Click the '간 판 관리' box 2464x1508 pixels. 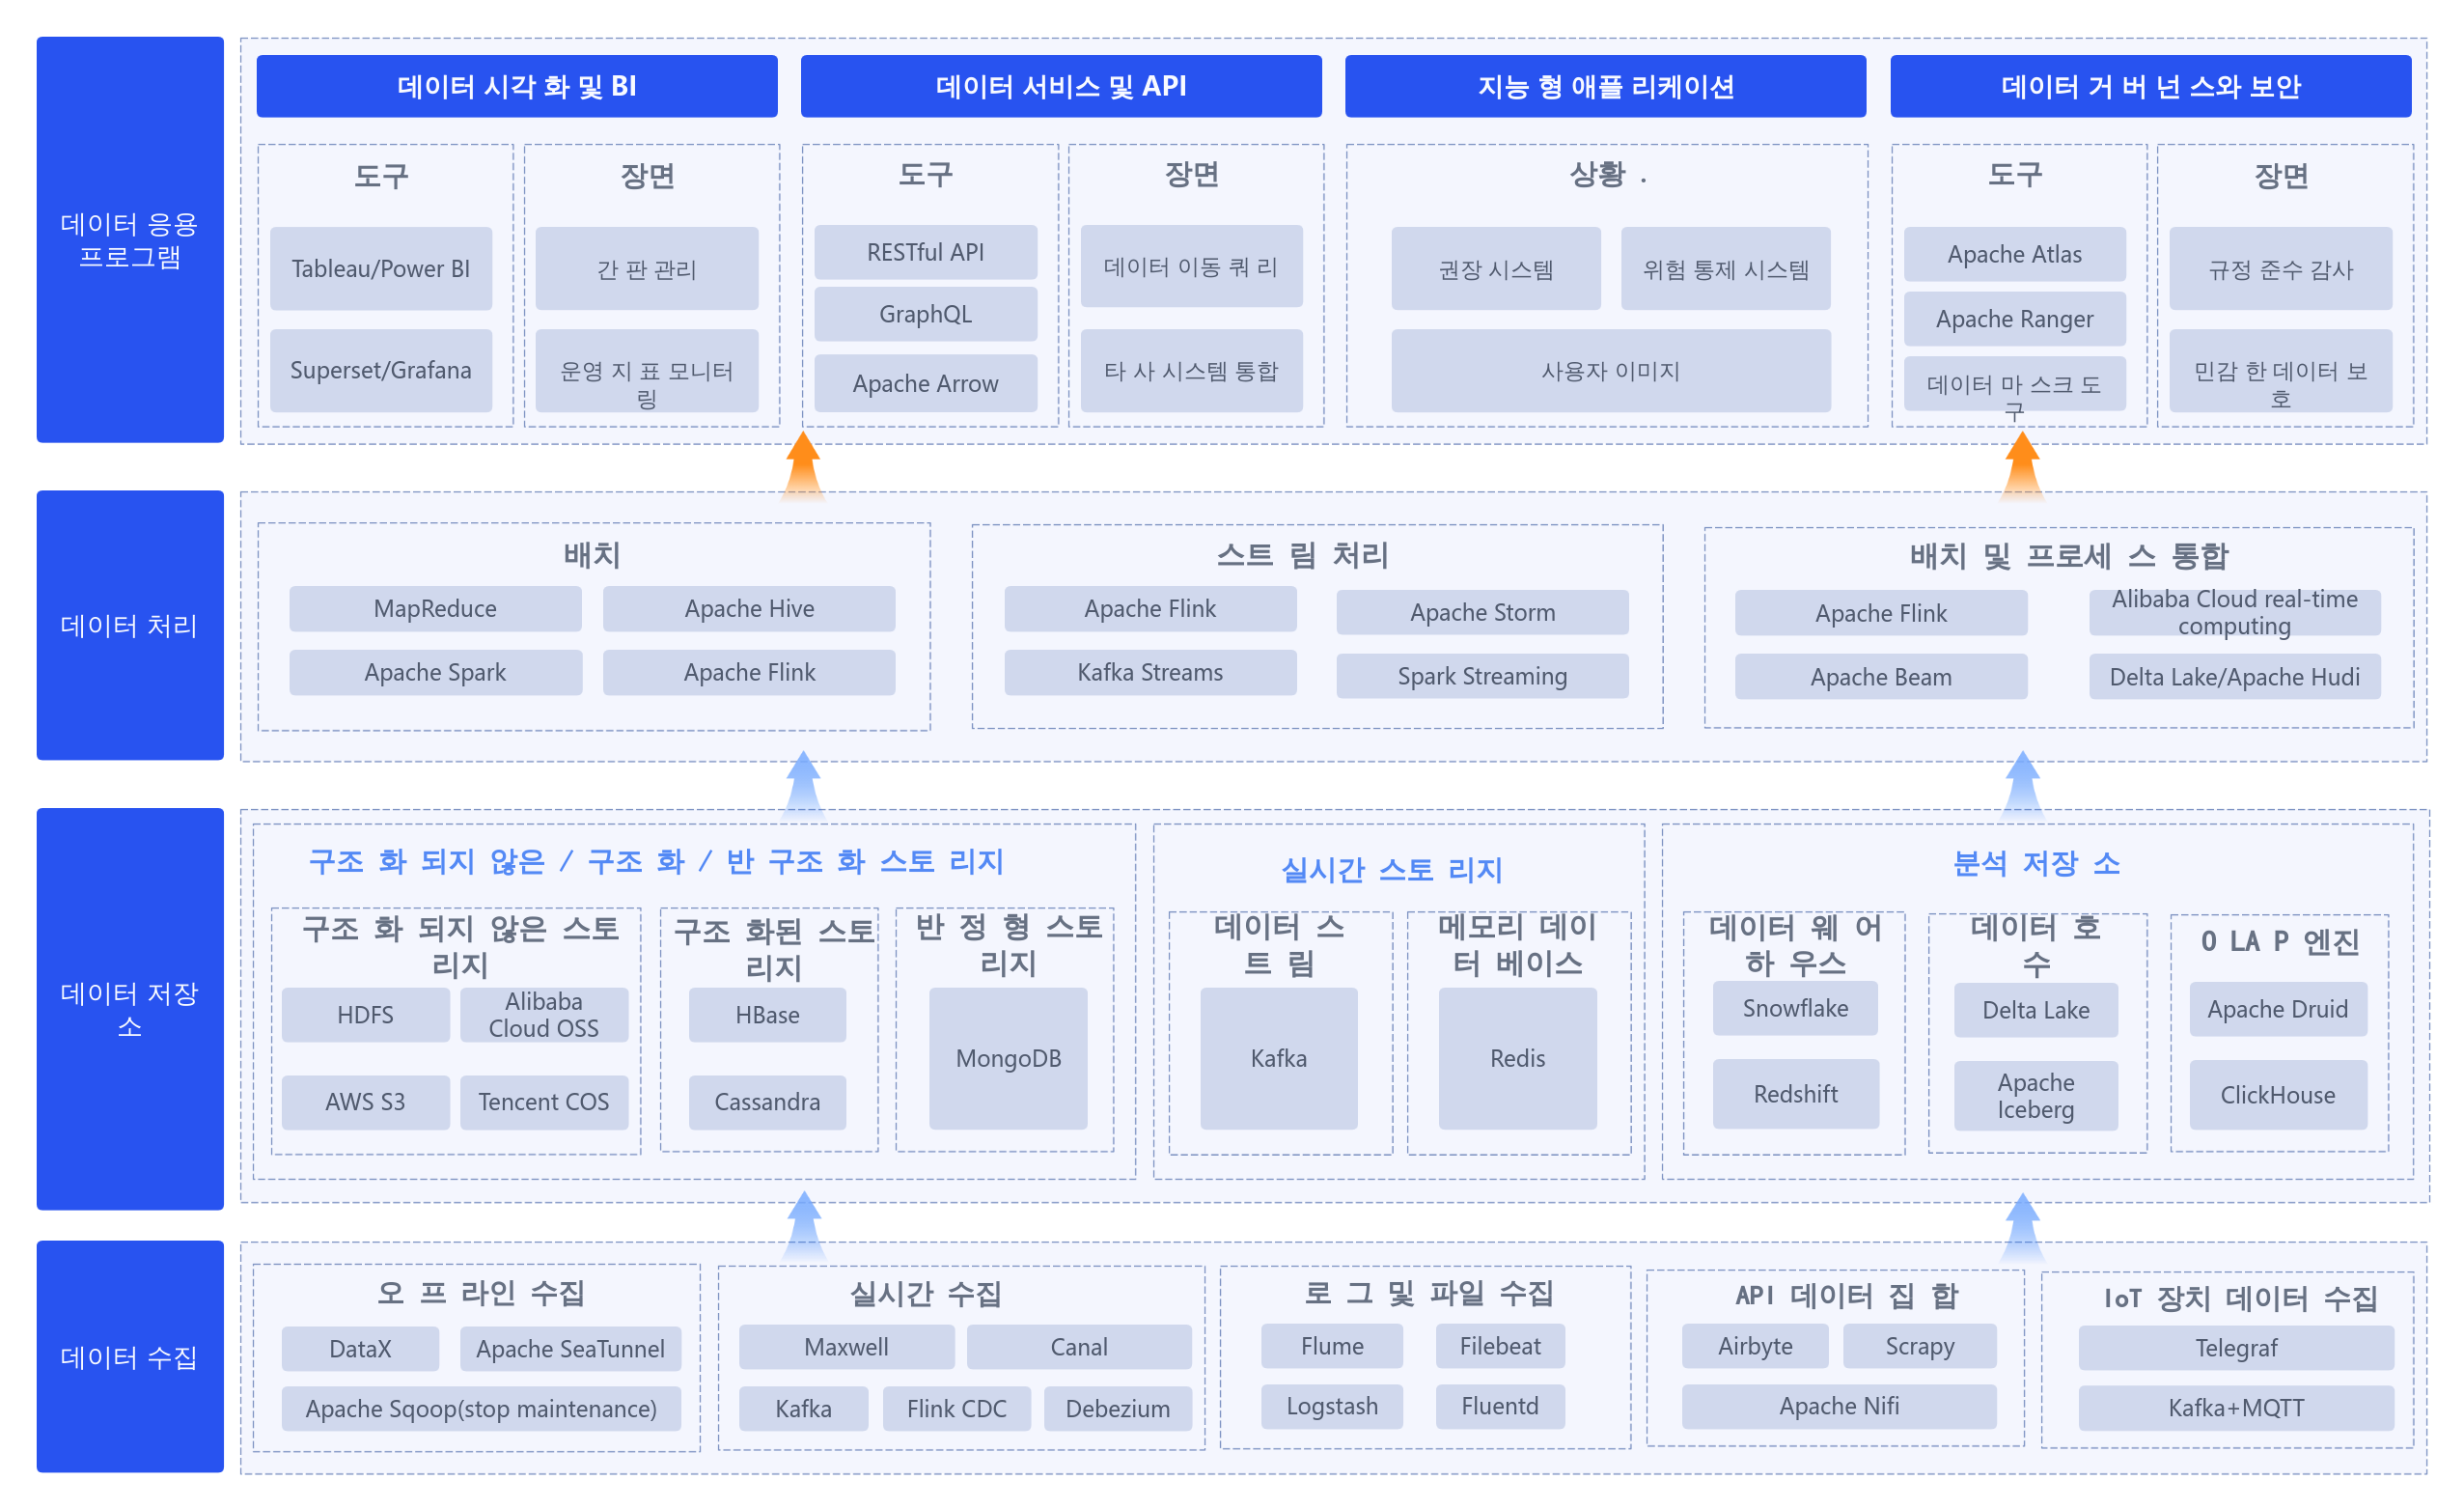pos(647,268)
